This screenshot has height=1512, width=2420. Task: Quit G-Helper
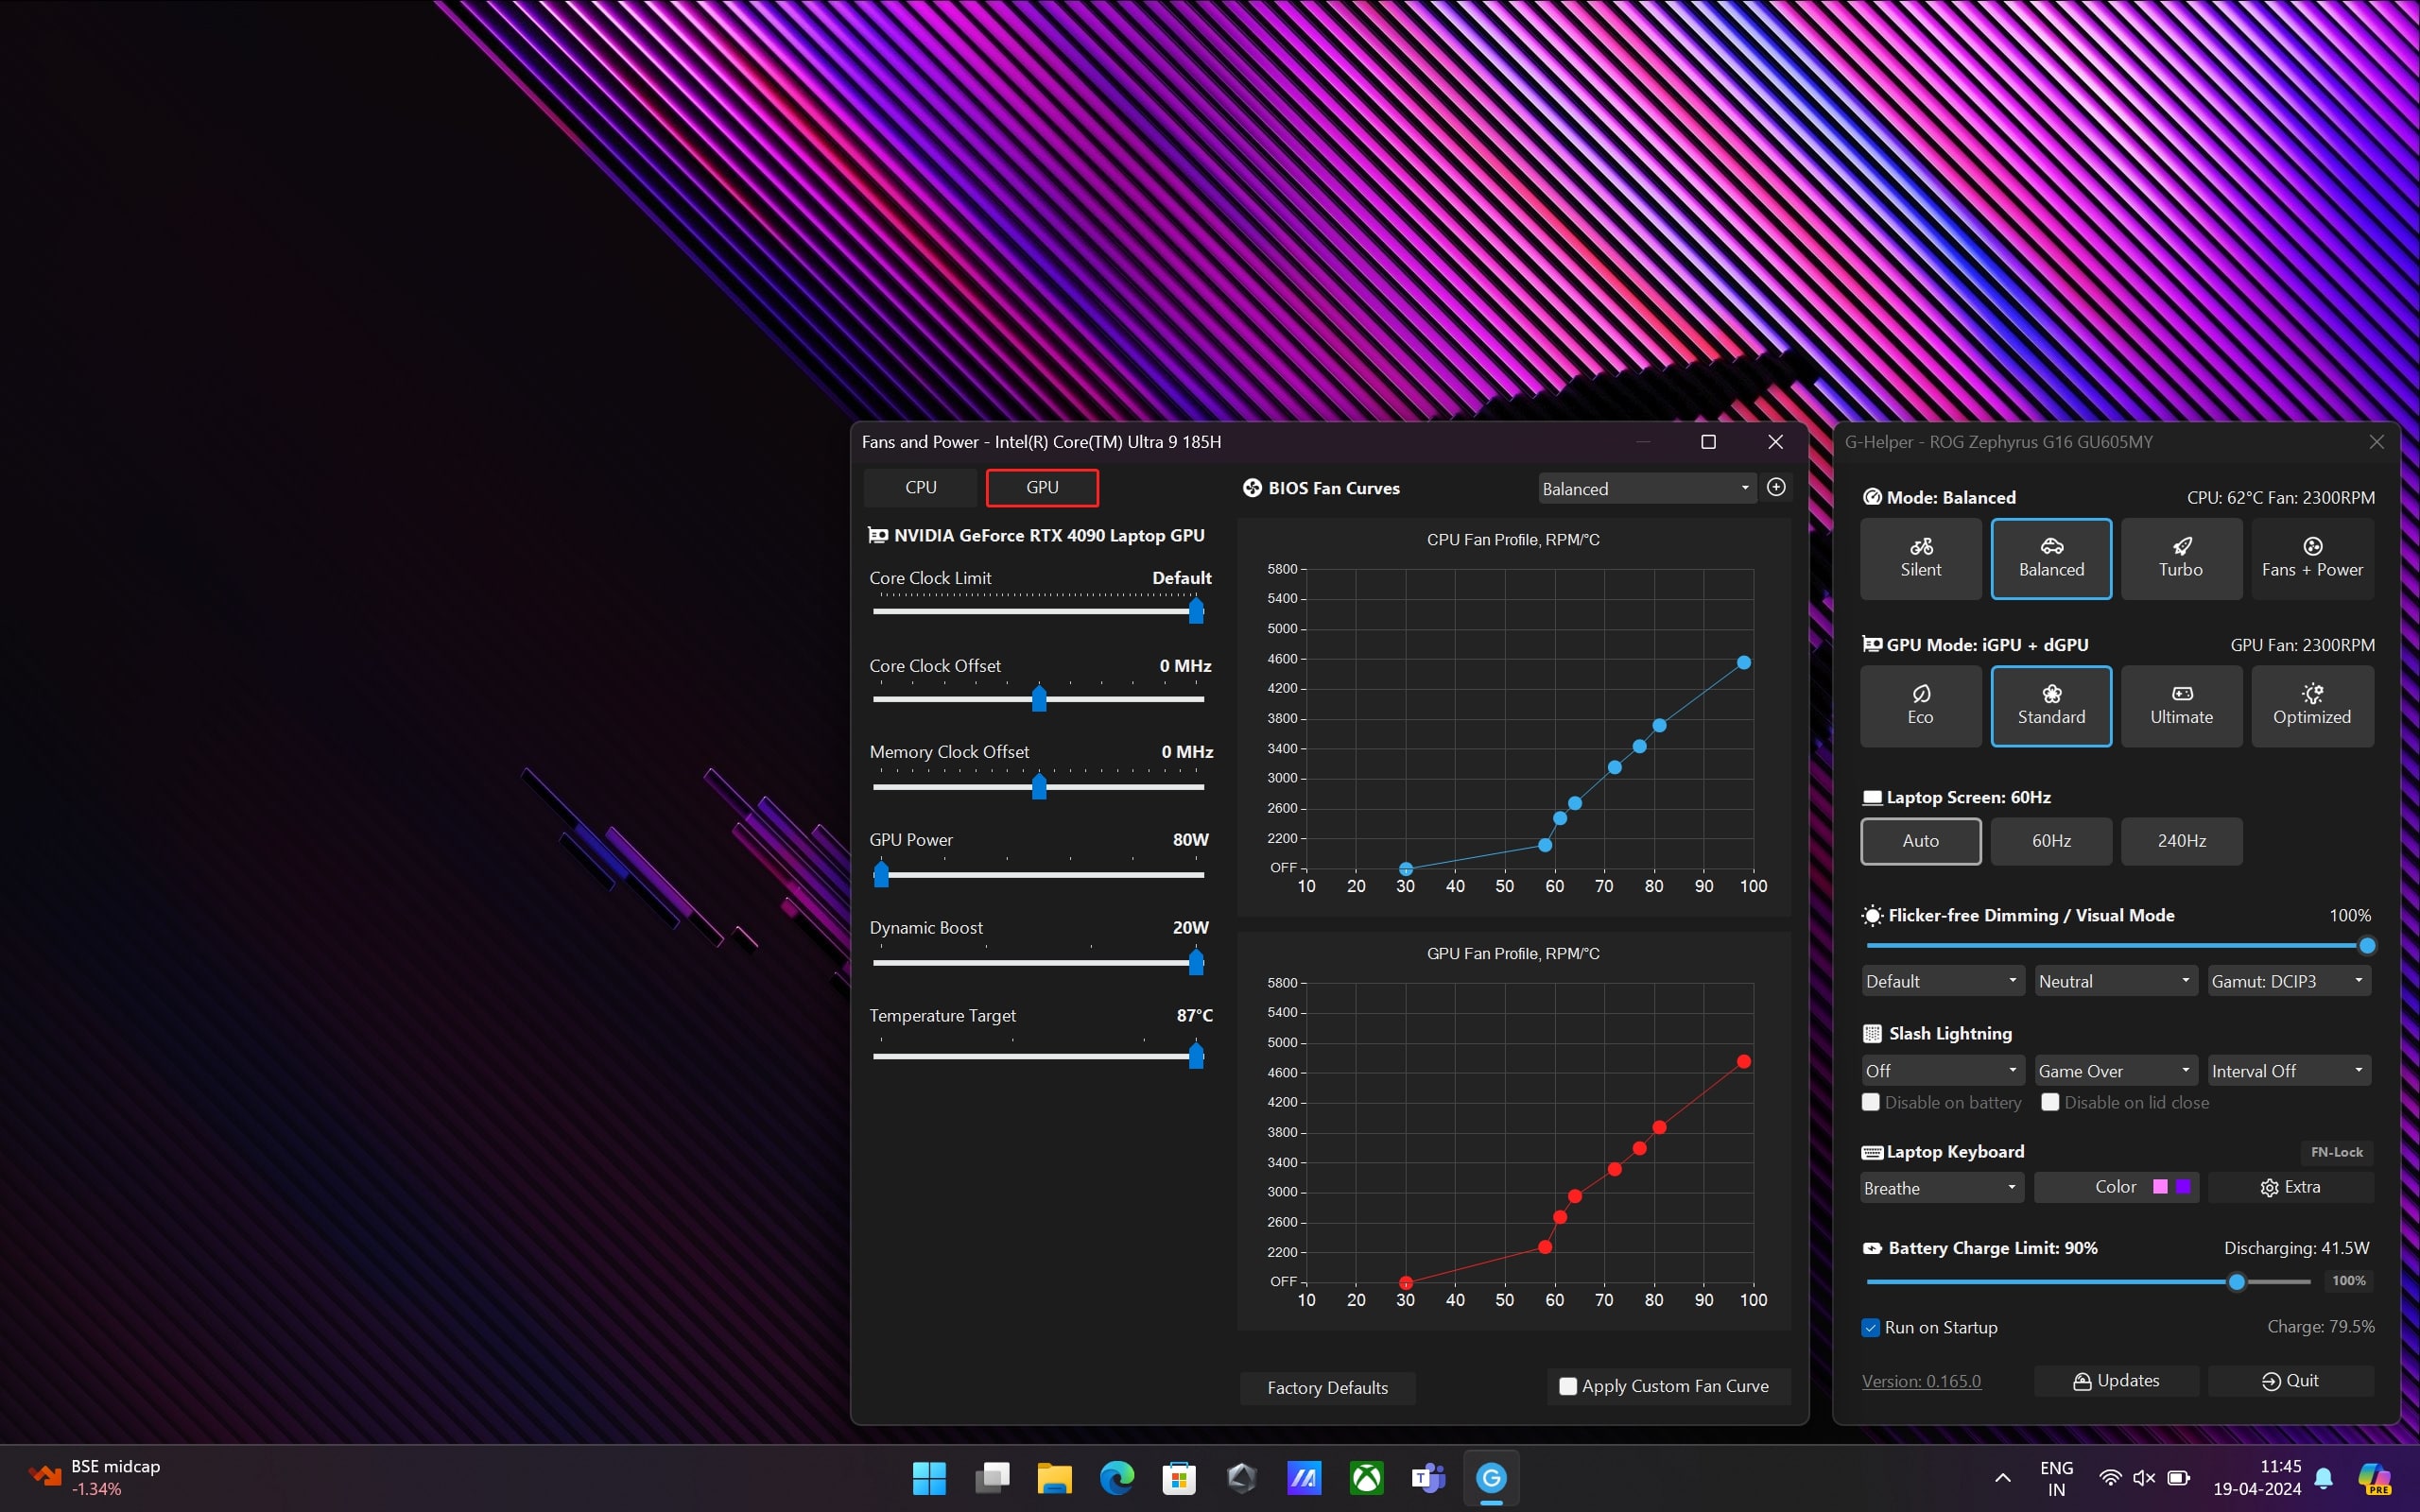tap(2290, 1381)
